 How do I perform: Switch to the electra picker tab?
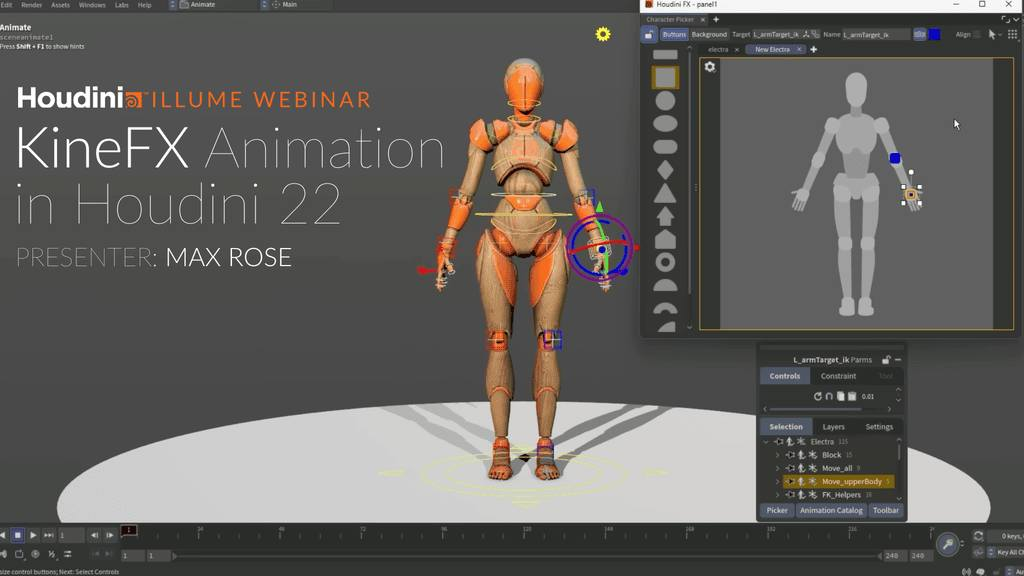pos(718,50)
